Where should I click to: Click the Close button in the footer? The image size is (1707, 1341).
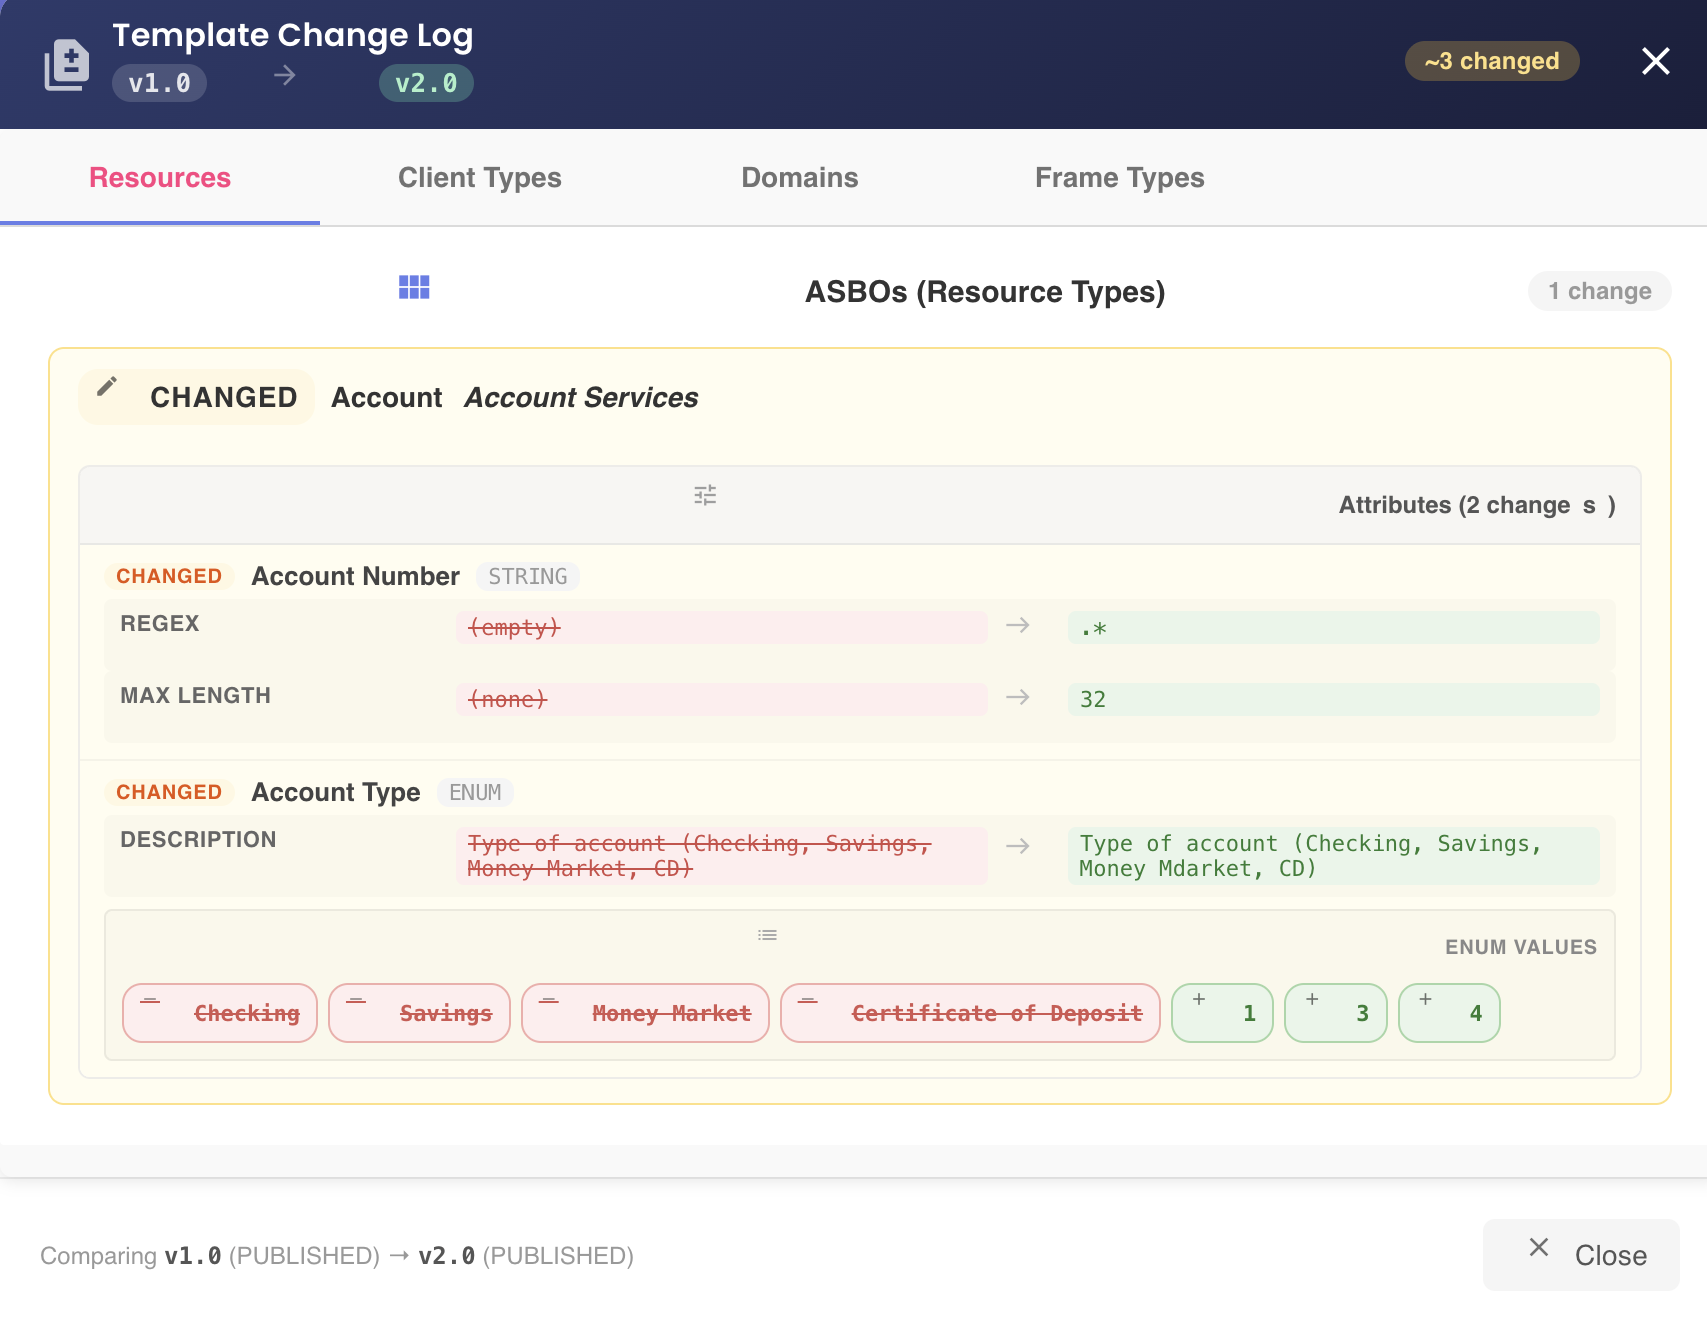(1581, 1255)
